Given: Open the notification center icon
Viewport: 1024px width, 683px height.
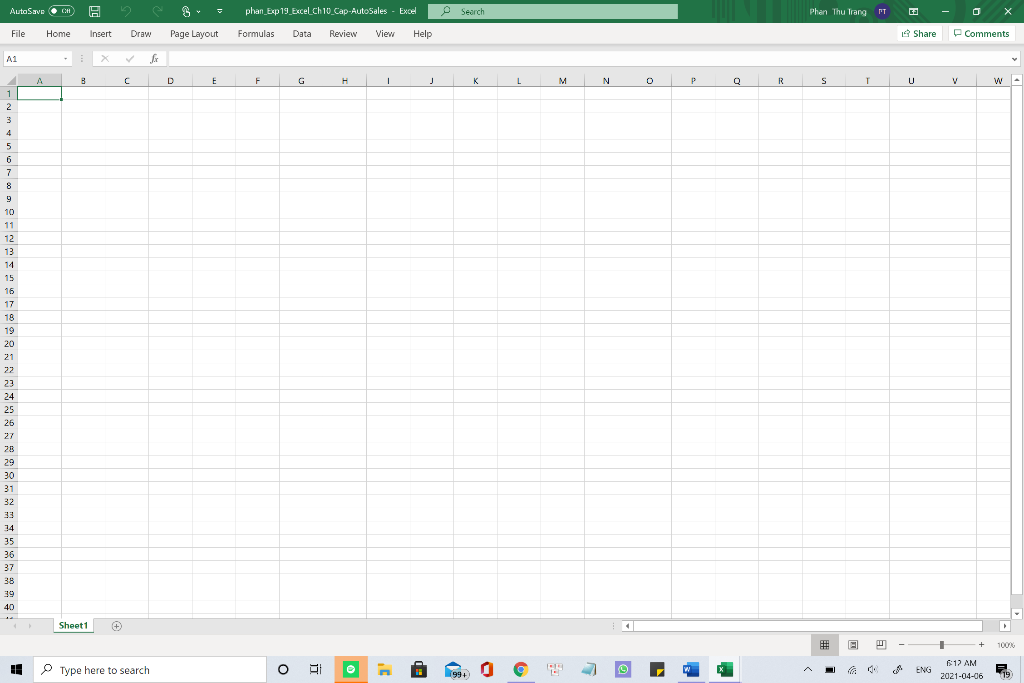Looking at the screenshot, I should point(1003,670).
